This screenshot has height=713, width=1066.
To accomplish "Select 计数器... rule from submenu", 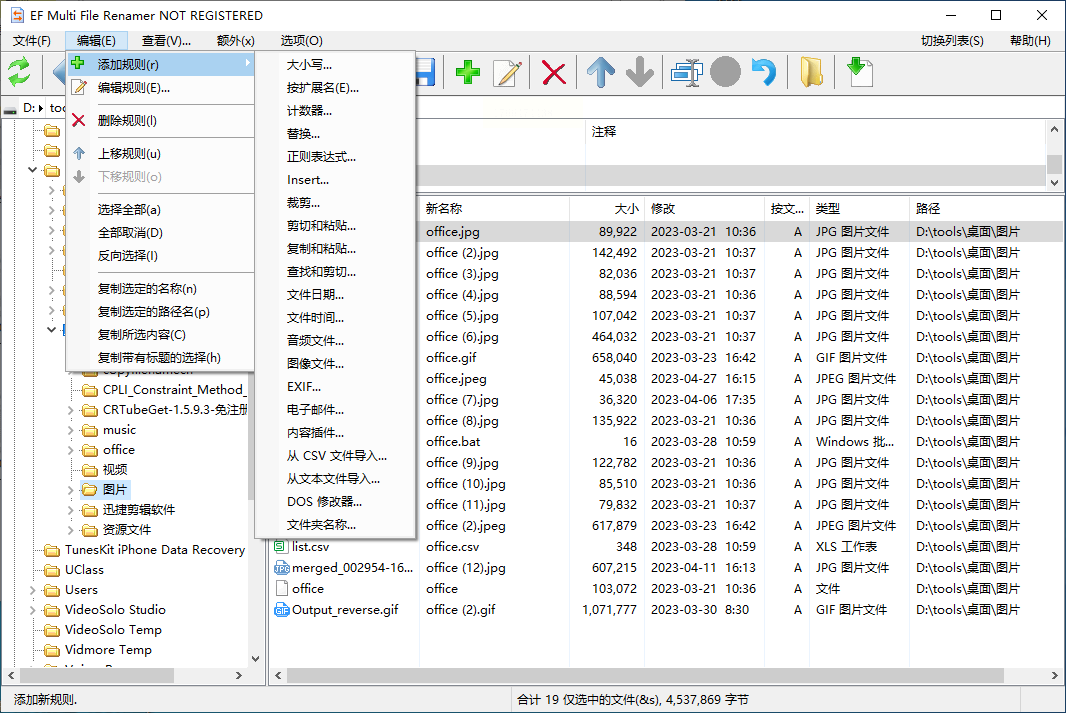I will 309,111.
